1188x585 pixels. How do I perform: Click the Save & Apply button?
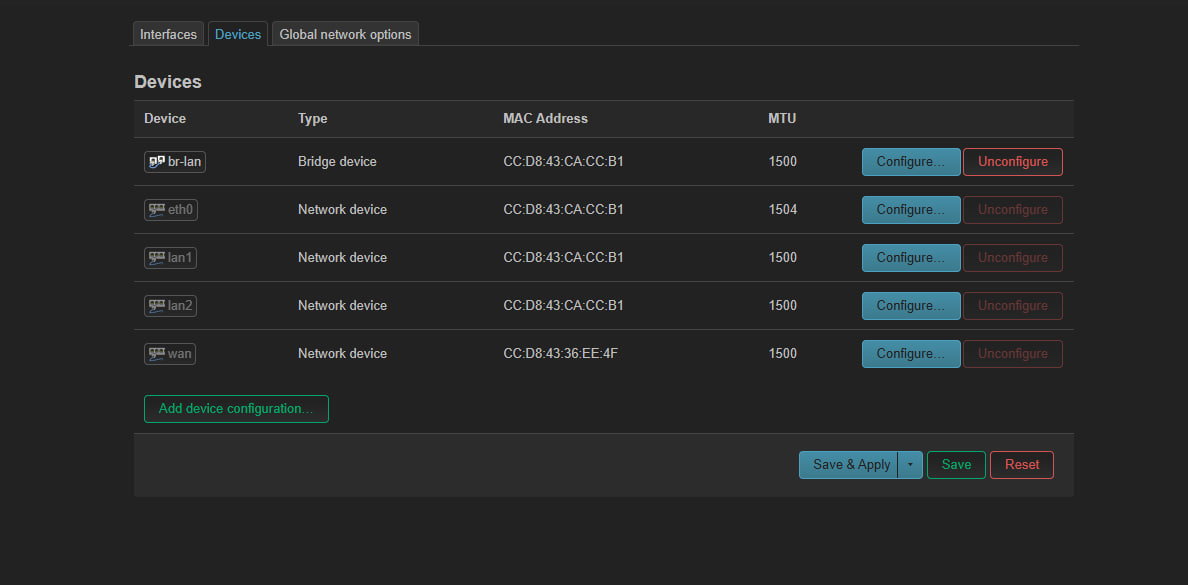coord(849,465)
